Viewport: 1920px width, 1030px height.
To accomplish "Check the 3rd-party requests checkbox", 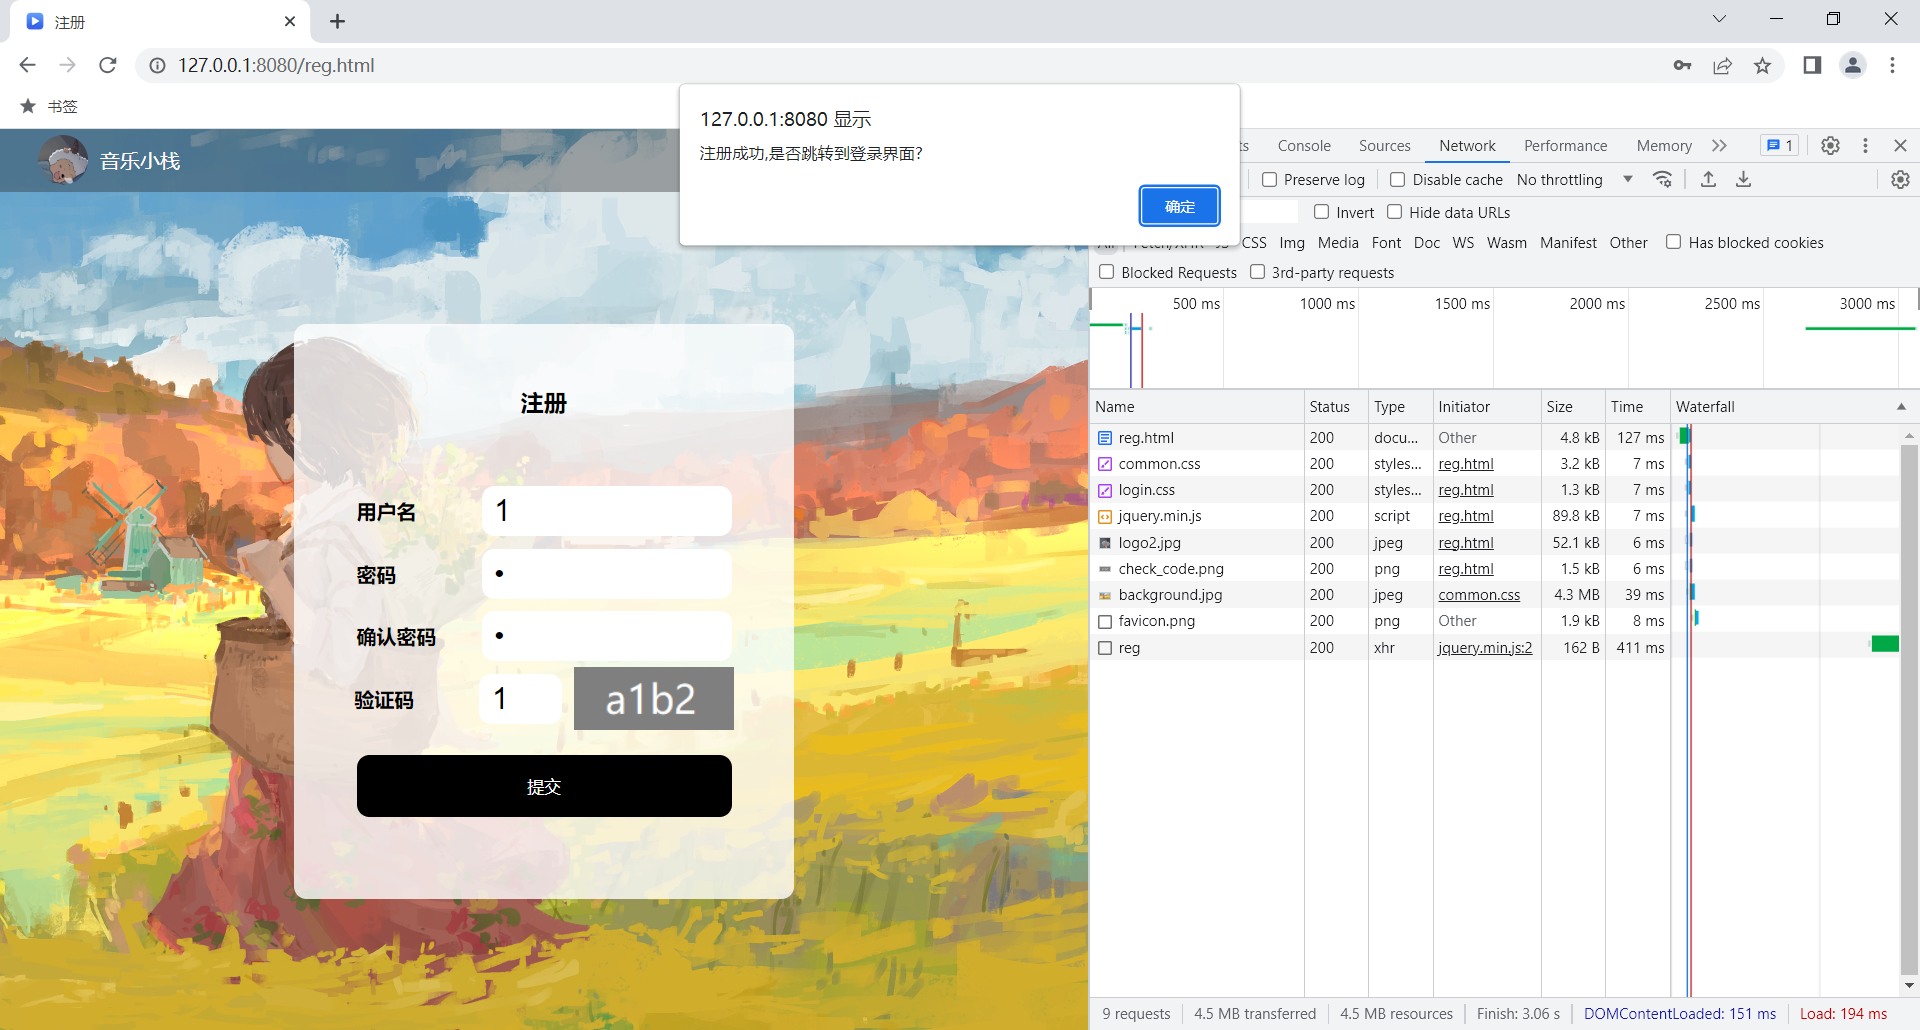I will point(1257,272).
